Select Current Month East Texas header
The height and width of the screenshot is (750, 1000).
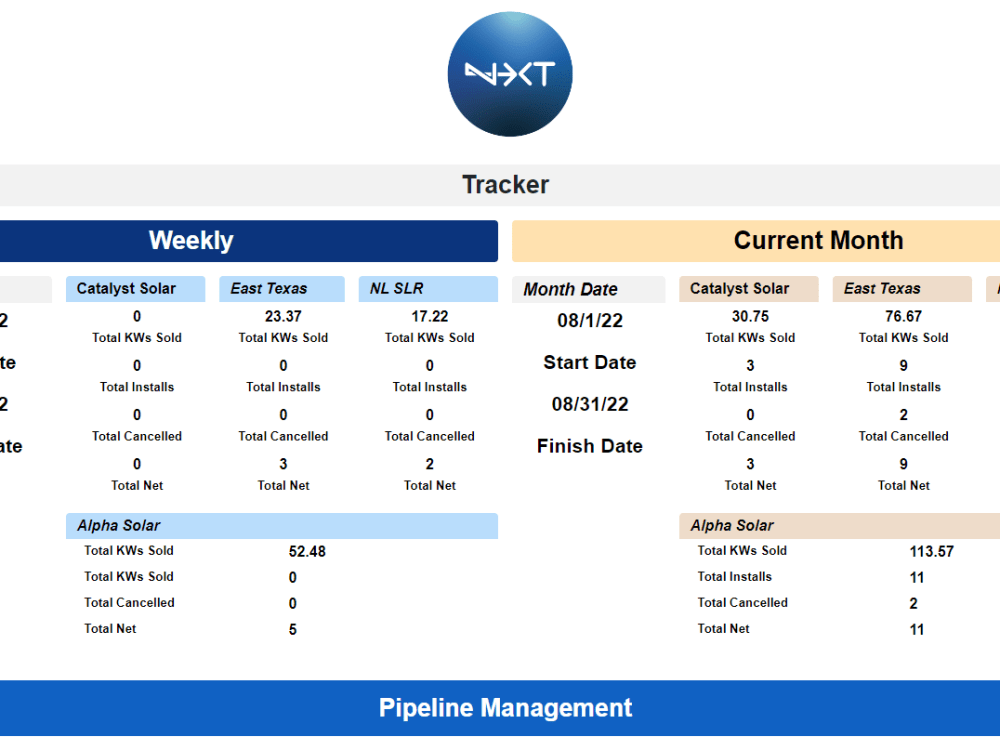(902, 289)
